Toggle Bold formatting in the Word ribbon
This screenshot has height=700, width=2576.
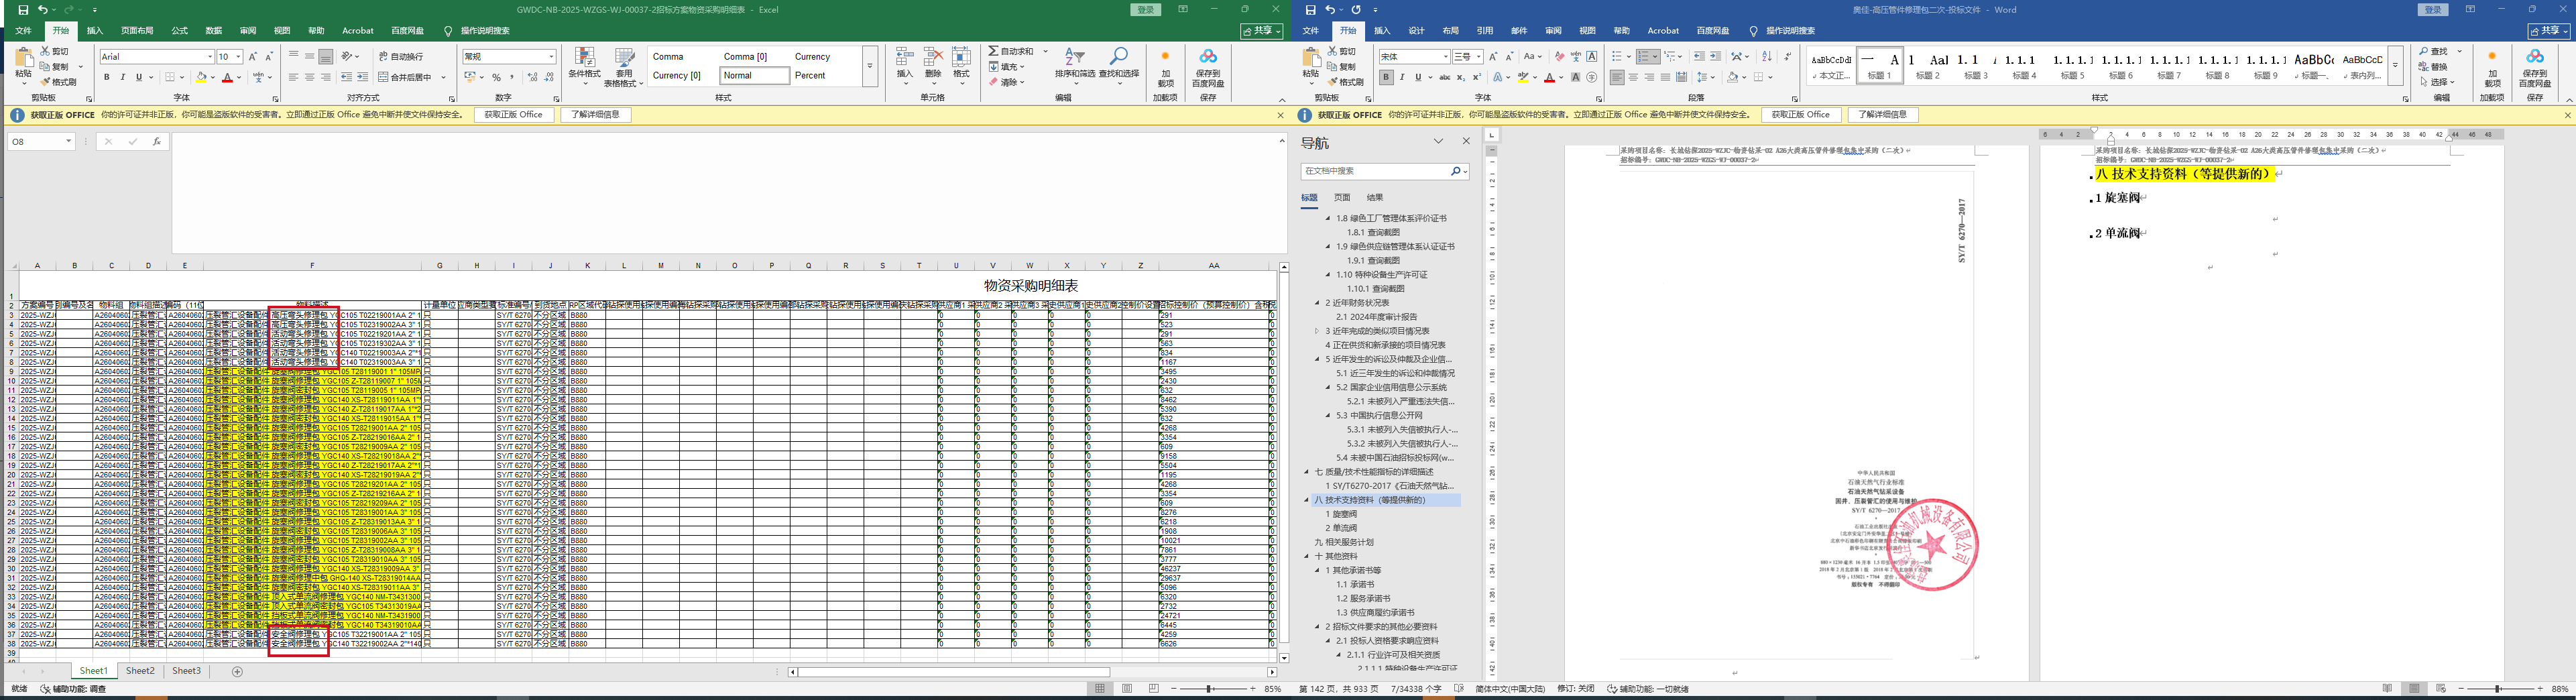[1386, 77]
